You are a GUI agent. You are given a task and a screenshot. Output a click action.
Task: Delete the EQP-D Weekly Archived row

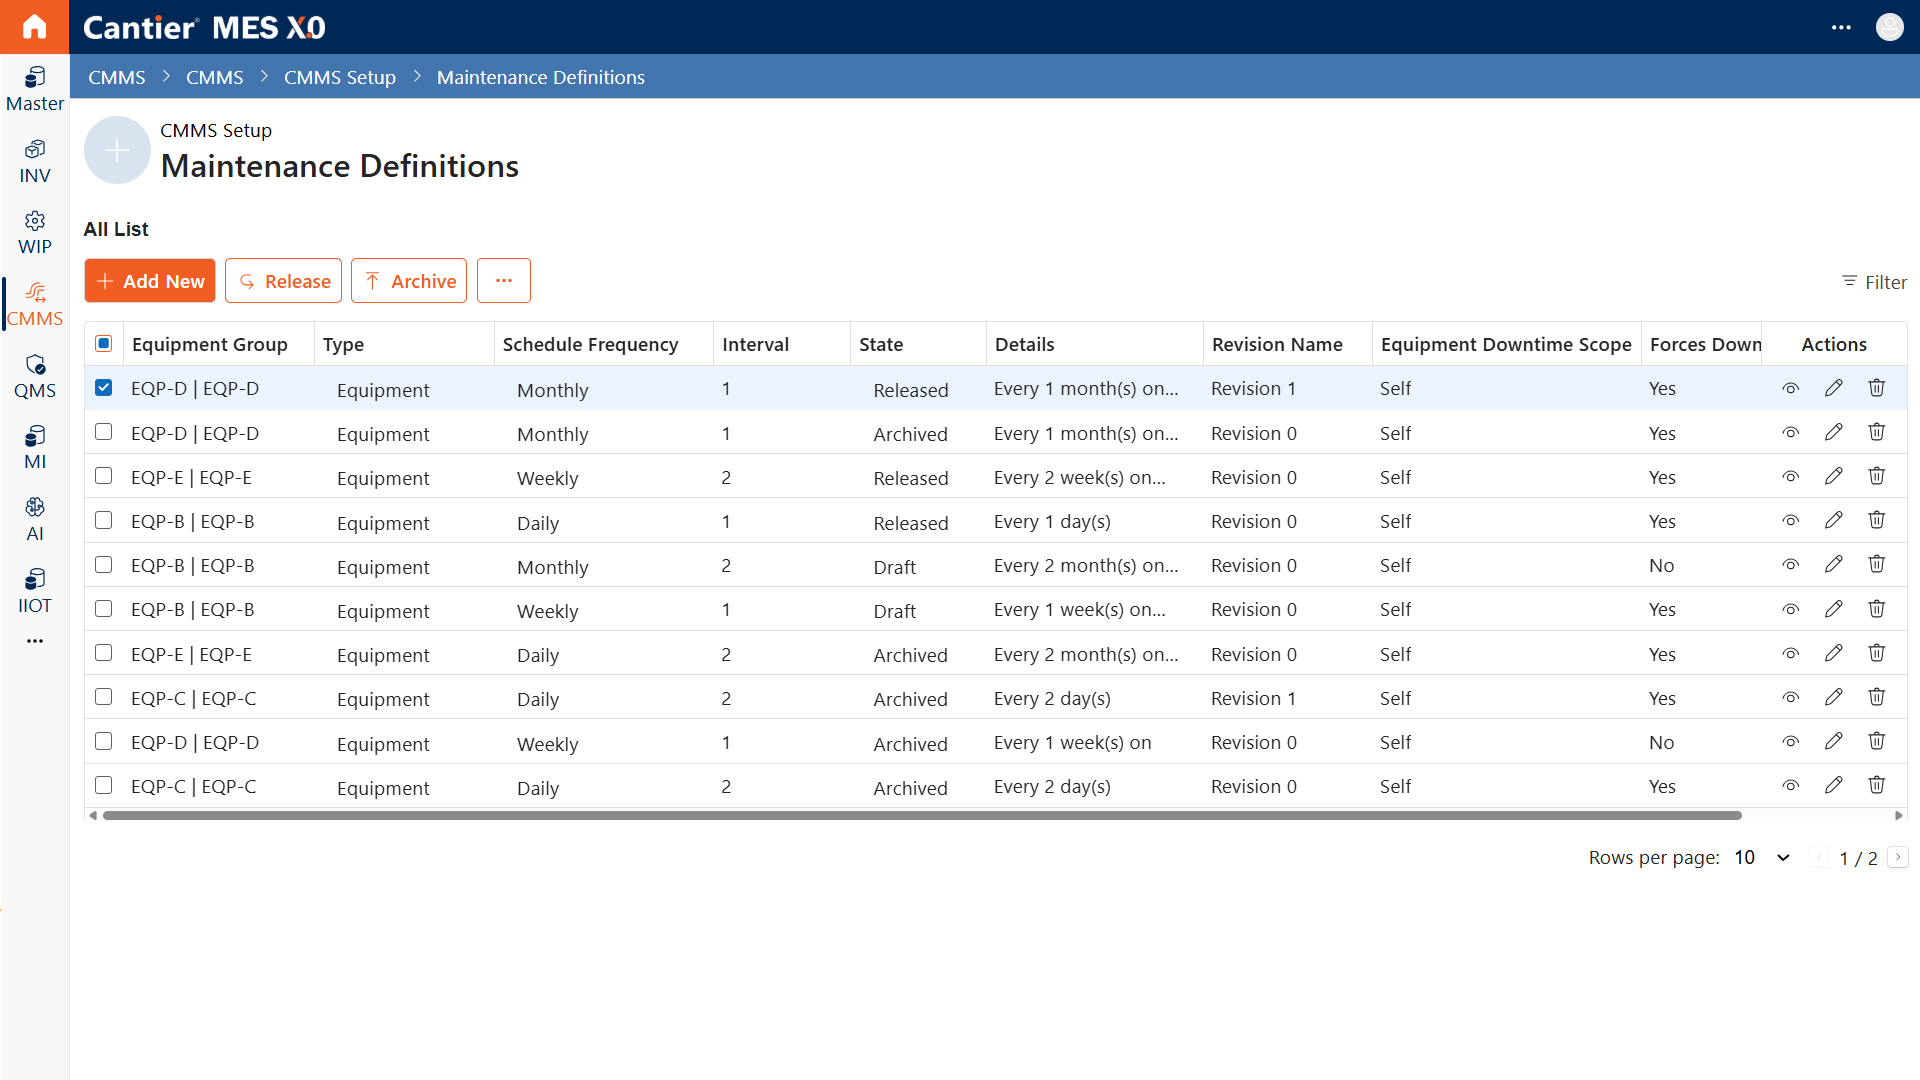point(1876,741)
